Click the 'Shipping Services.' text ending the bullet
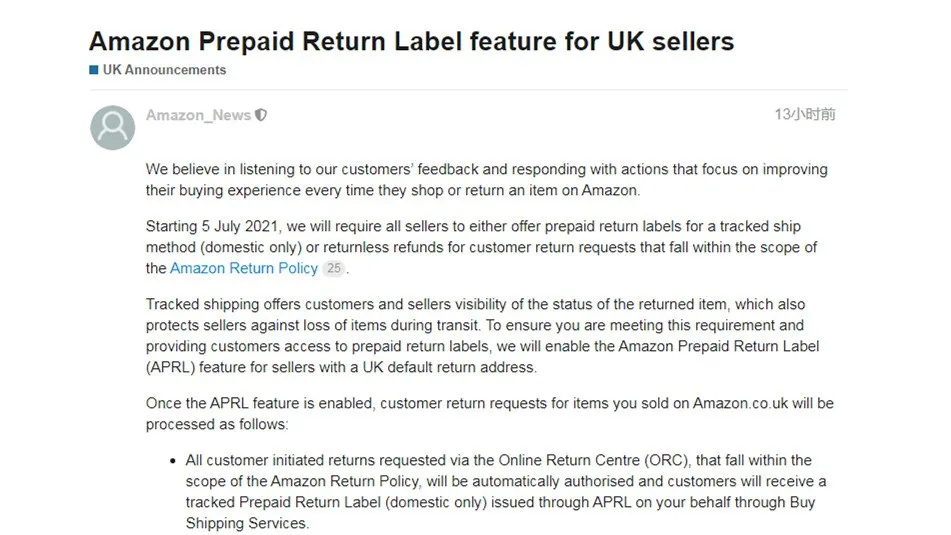The height and width of the screenshot is (535, 951). coord(247,523)
